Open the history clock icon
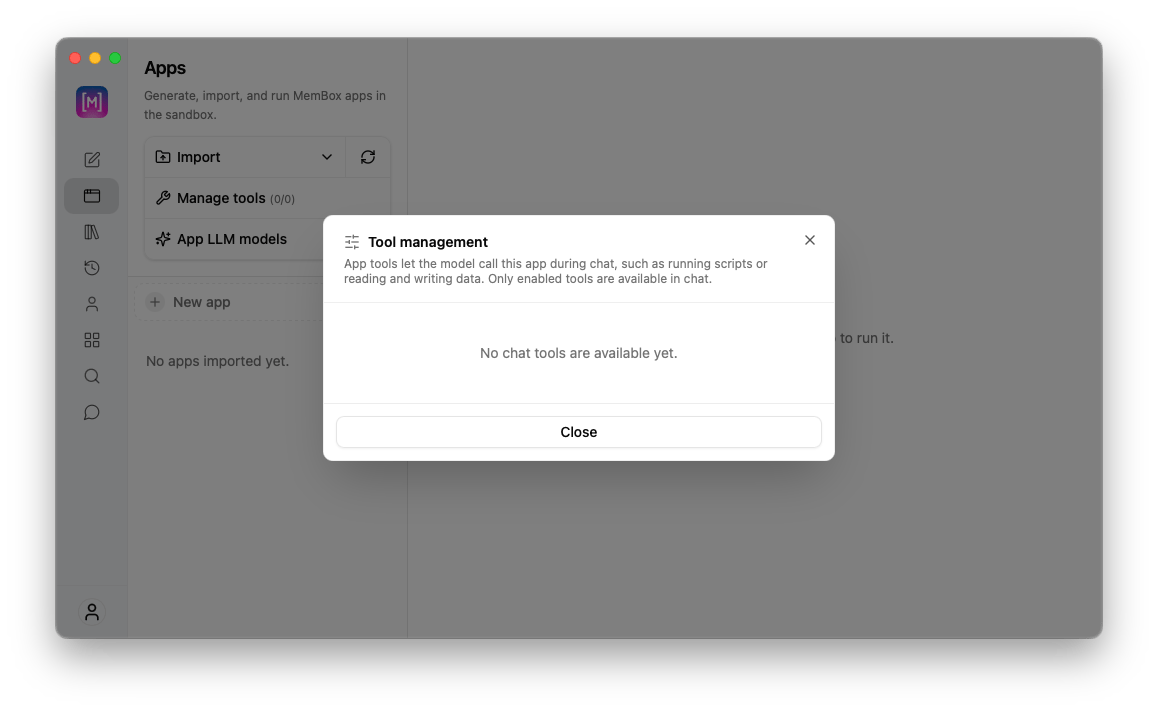 [x=92, y=268]
